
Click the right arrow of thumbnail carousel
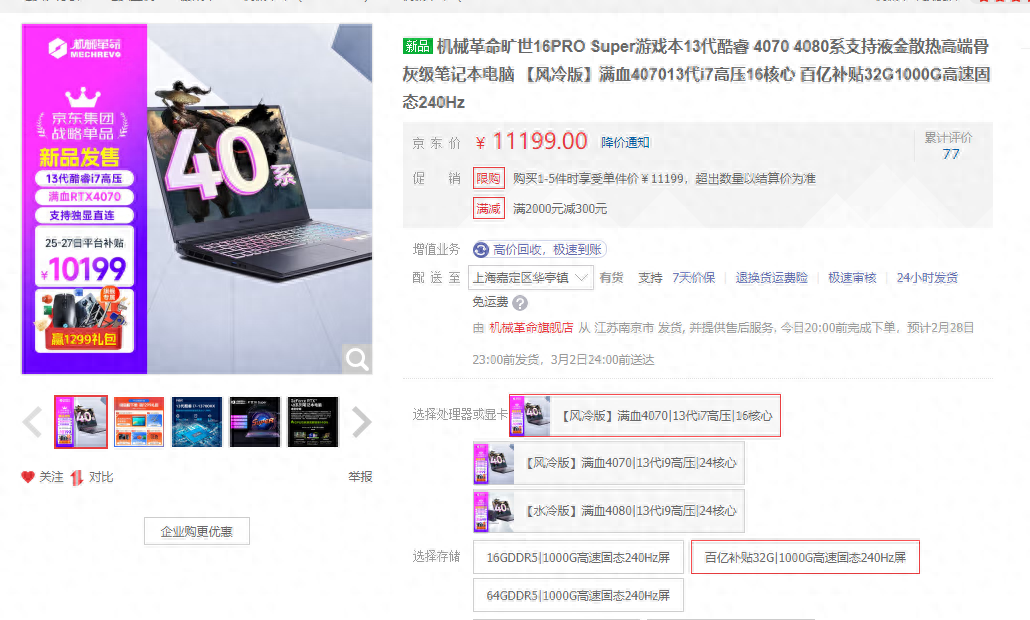tap(361, 422)
